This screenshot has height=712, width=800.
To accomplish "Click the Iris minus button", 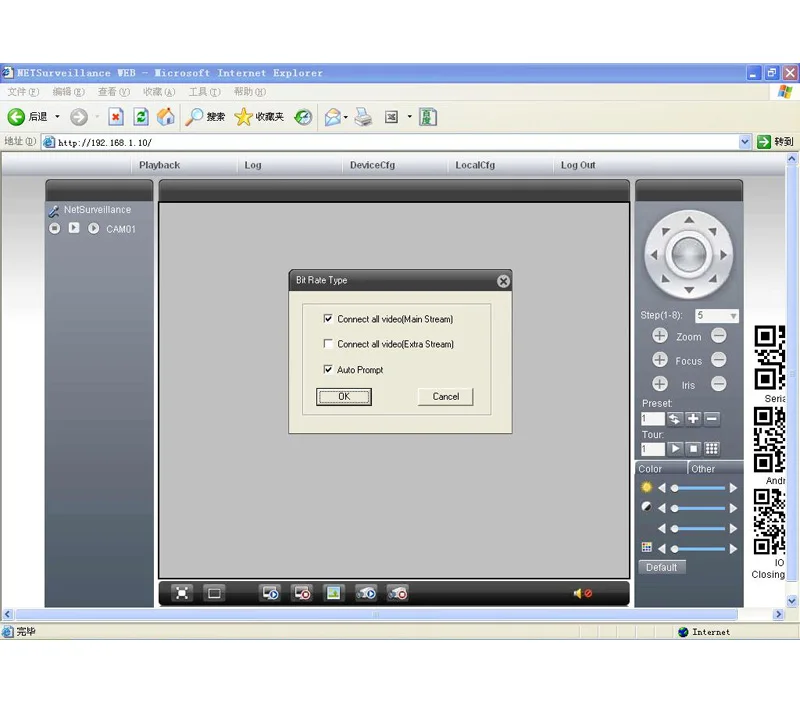I will tap(718, 384).
